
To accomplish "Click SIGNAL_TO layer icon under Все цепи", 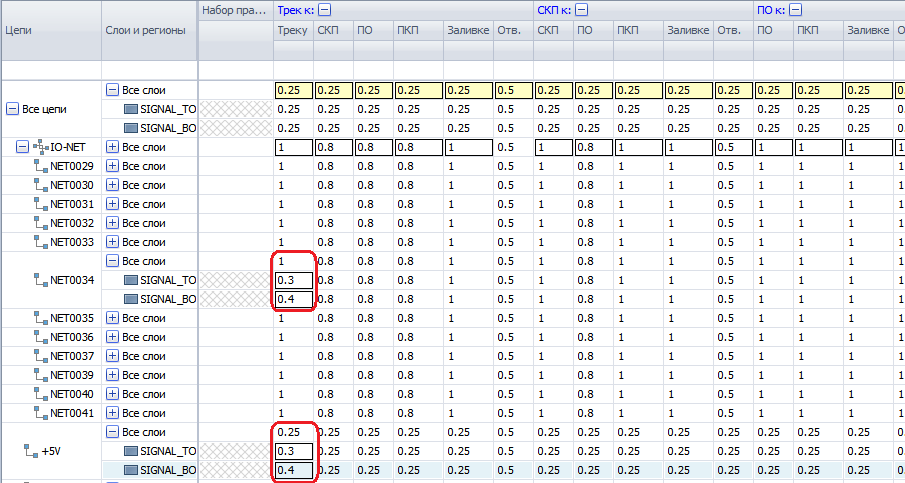I will (130, 109).
